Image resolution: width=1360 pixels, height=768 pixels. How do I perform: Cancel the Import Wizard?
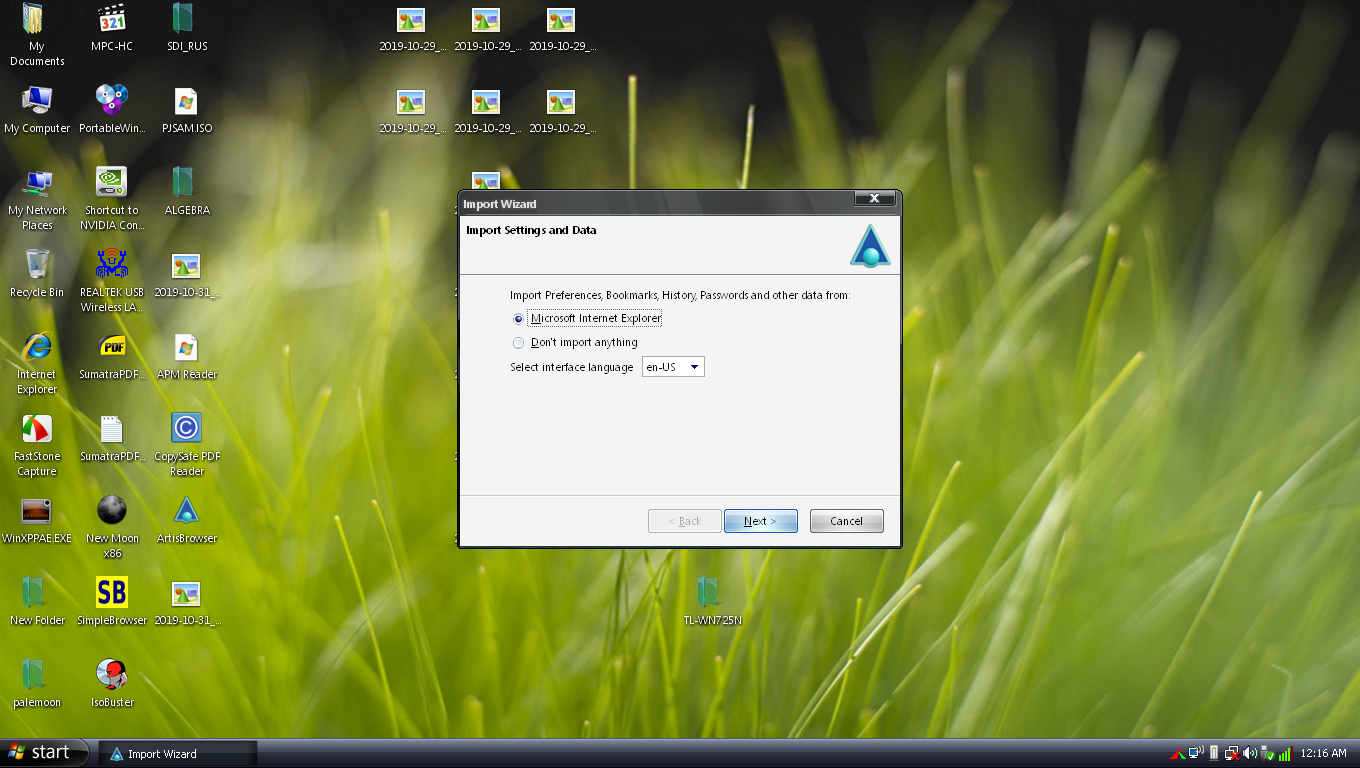click(x=846, y=521)
